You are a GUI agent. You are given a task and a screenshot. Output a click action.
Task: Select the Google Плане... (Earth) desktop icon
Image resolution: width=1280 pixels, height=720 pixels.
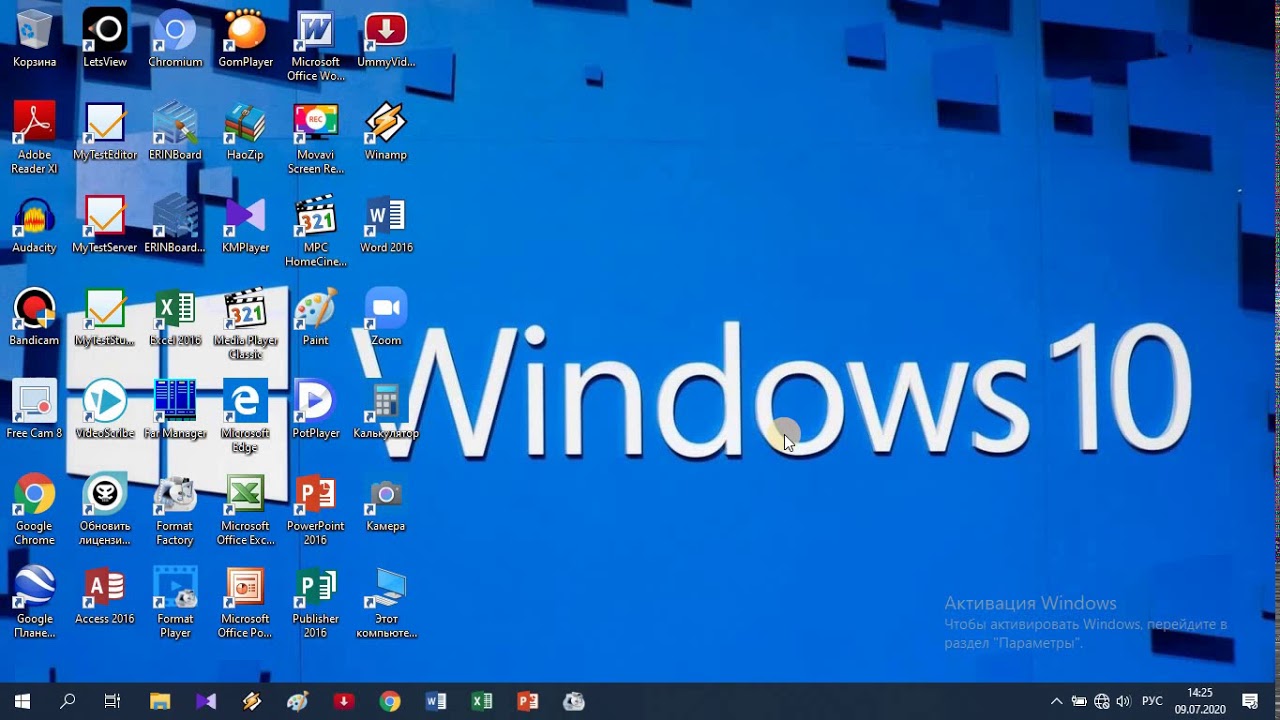[34, 603]
